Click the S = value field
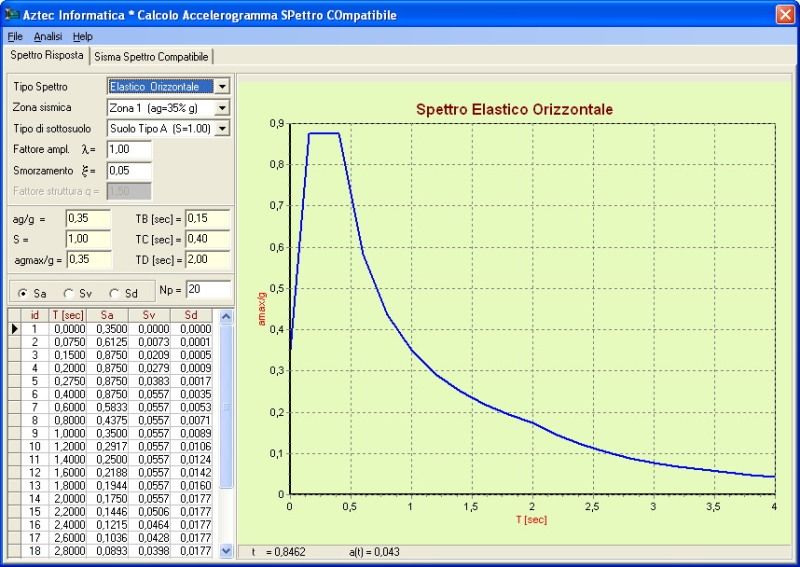This screenshot has width=800, height=567. point(88,239)
